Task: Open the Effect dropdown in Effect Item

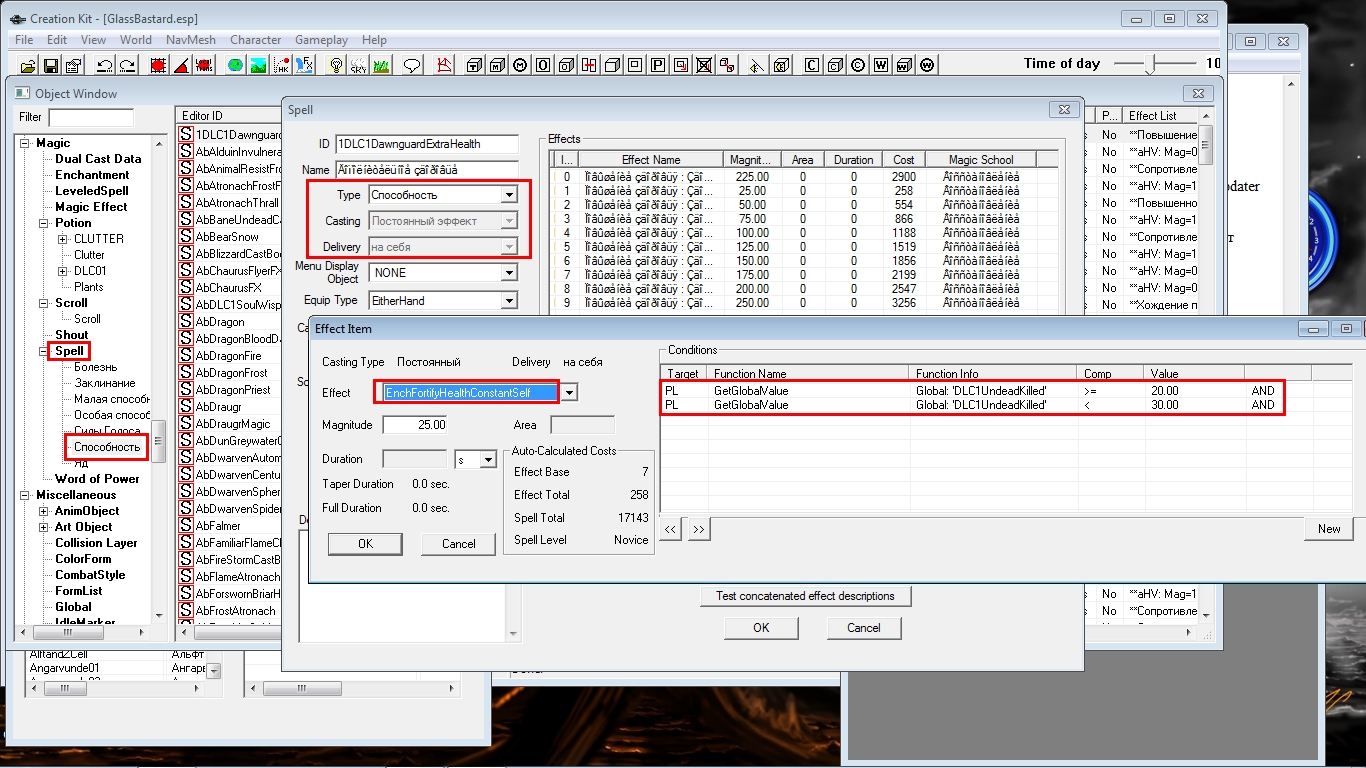Action: [568, 393]
